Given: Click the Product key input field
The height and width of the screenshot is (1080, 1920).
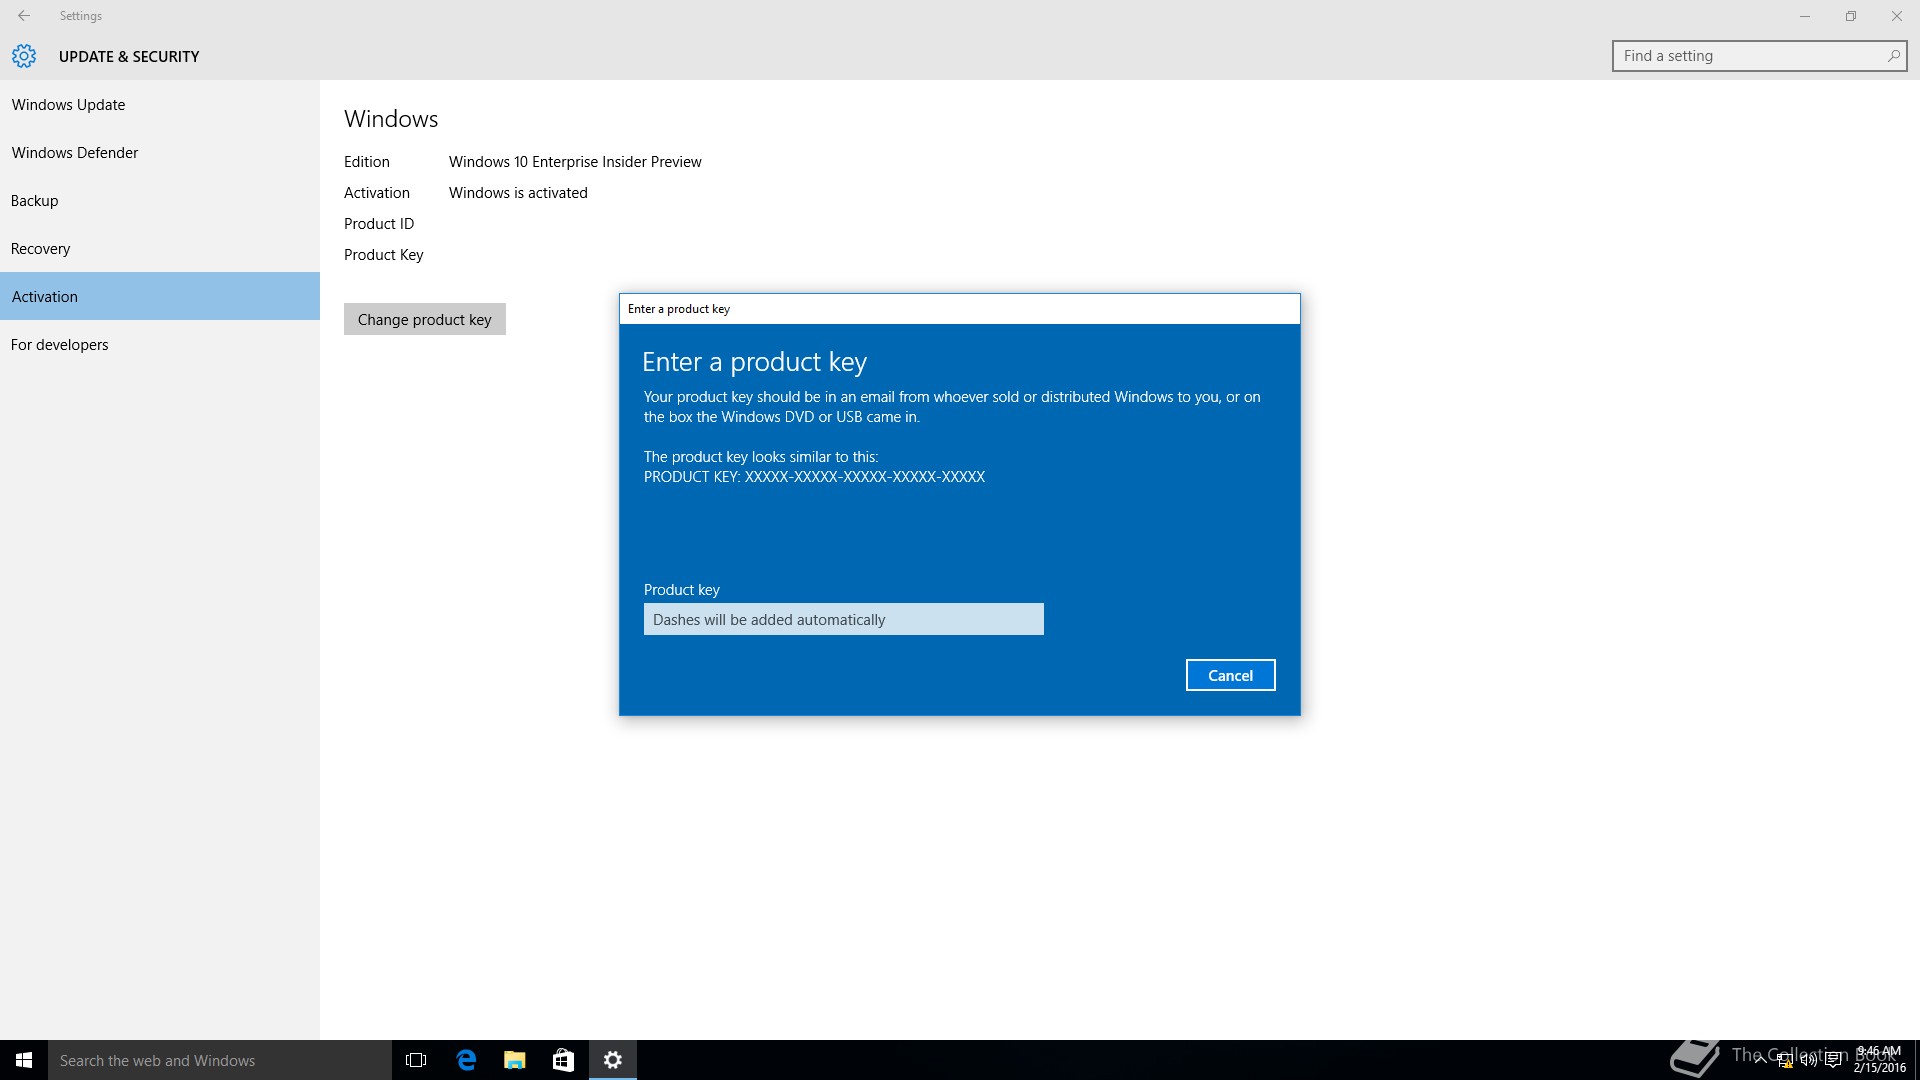Looking at the screenshot, I should click(844, 619).
